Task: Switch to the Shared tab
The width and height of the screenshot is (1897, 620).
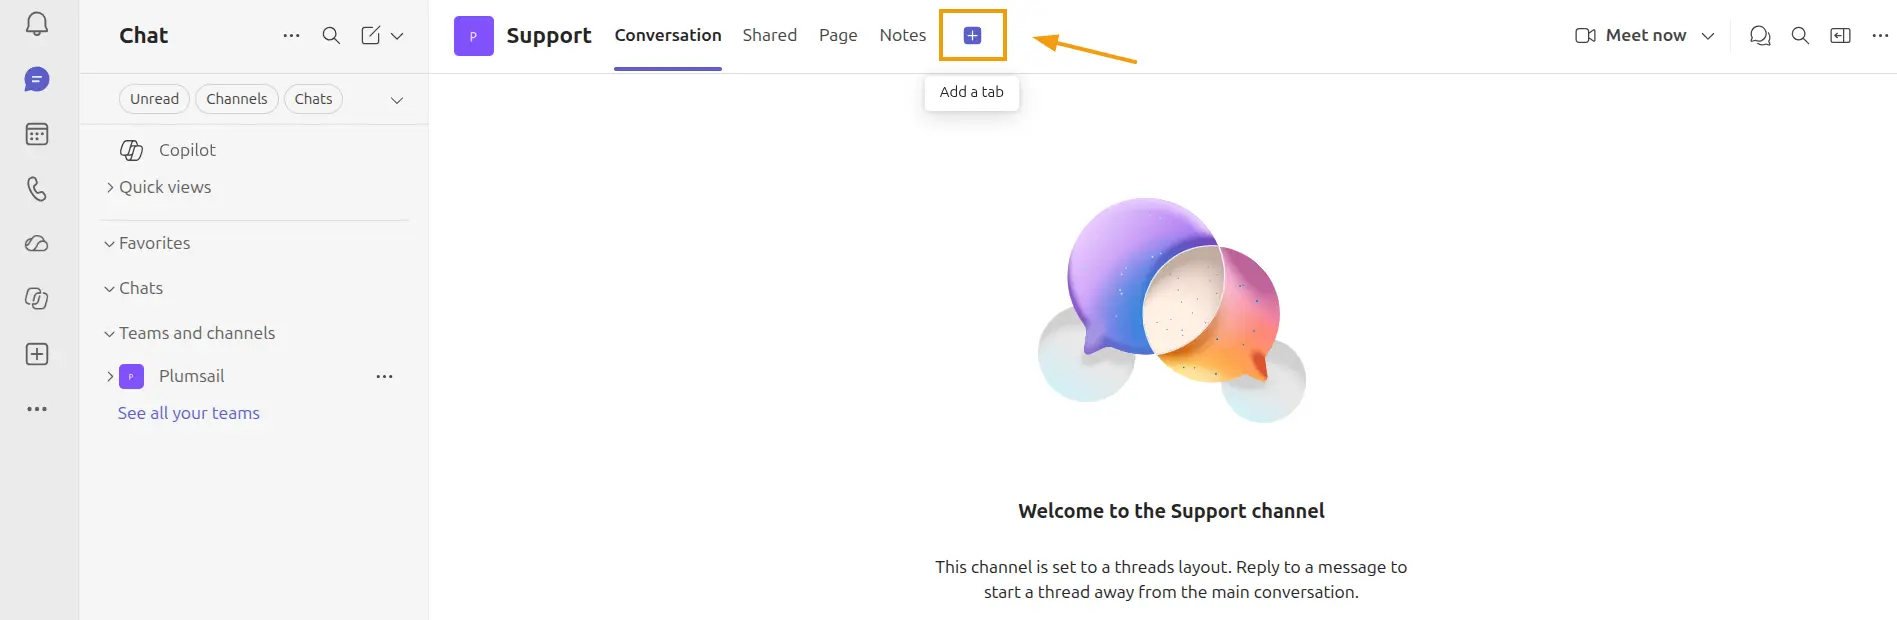Action: 770,35
